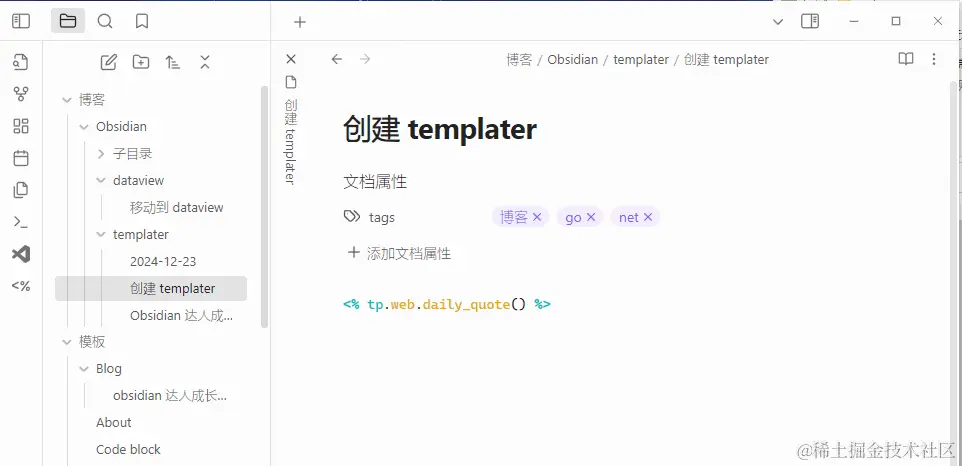Click Obsidian in the breadcrumb path
Viewport: 962px width, 466px height.
point(572,59)
